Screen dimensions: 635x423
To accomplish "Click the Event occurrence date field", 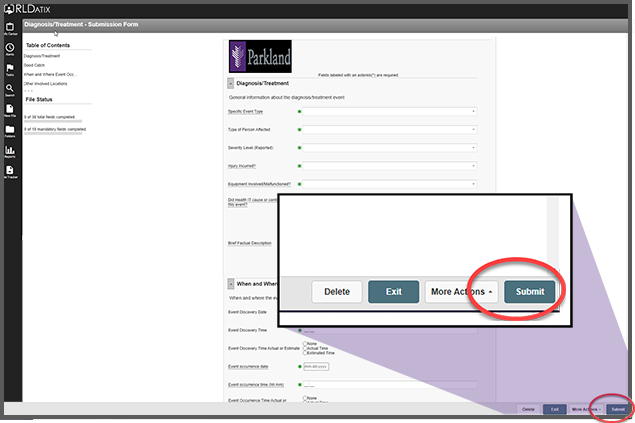I will coord(316,367).
